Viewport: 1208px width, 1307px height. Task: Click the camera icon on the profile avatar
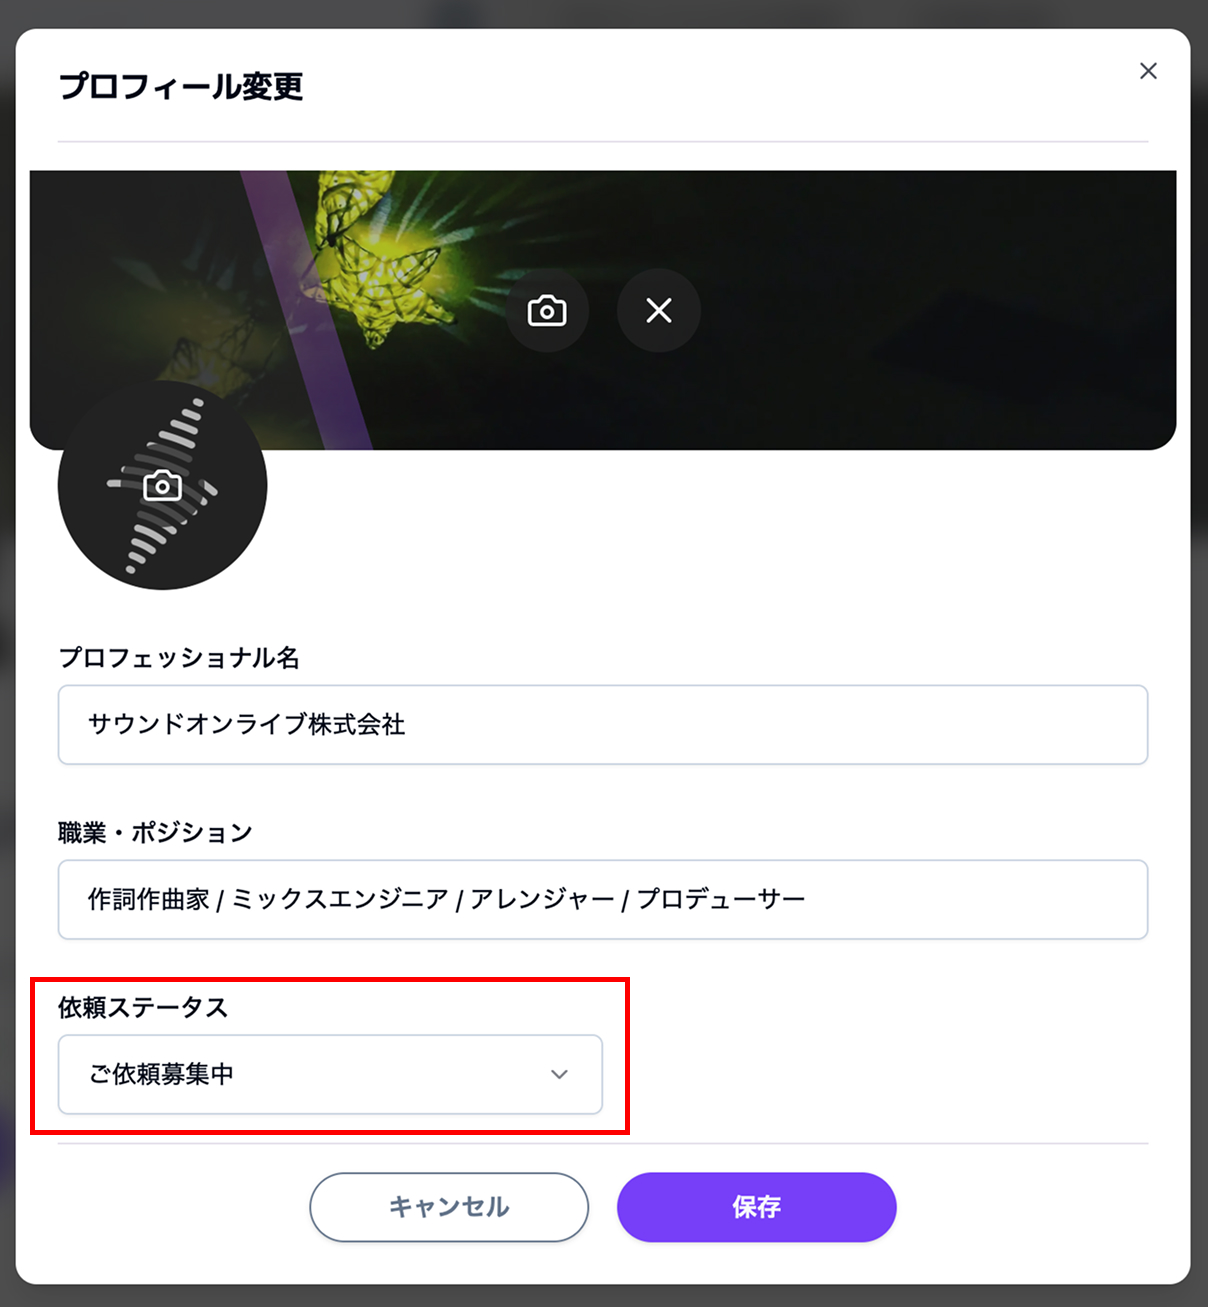(x=163, y=486)
